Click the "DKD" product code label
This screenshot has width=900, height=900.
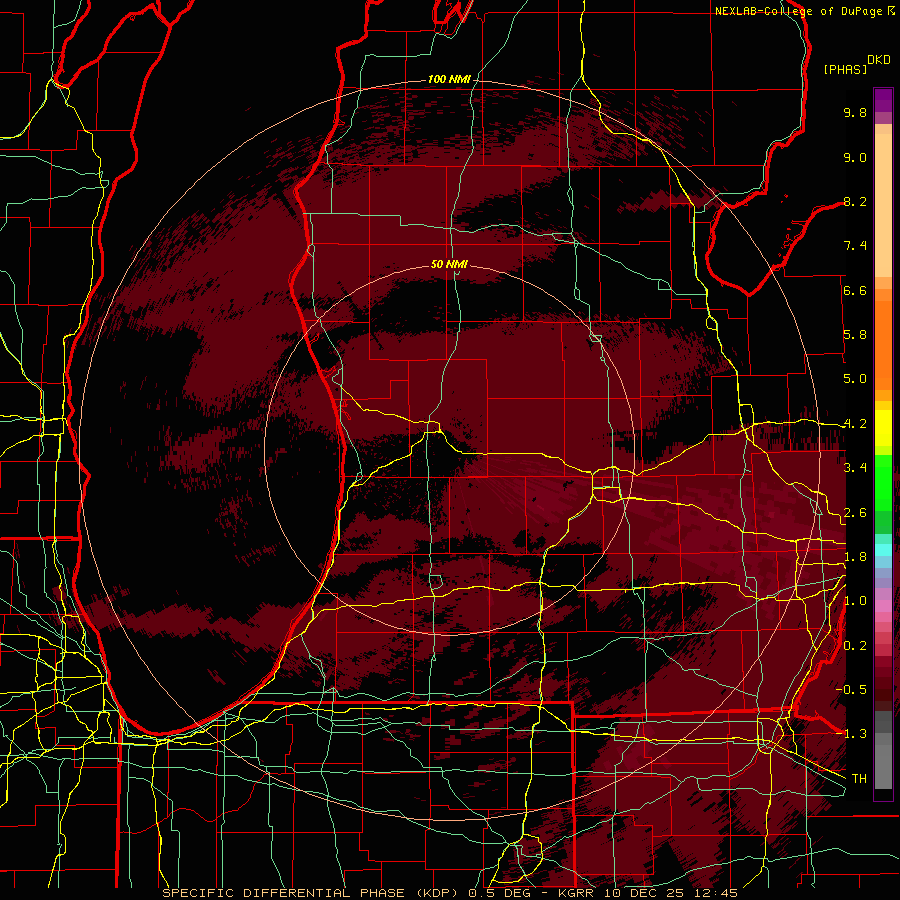pos(878,60)
